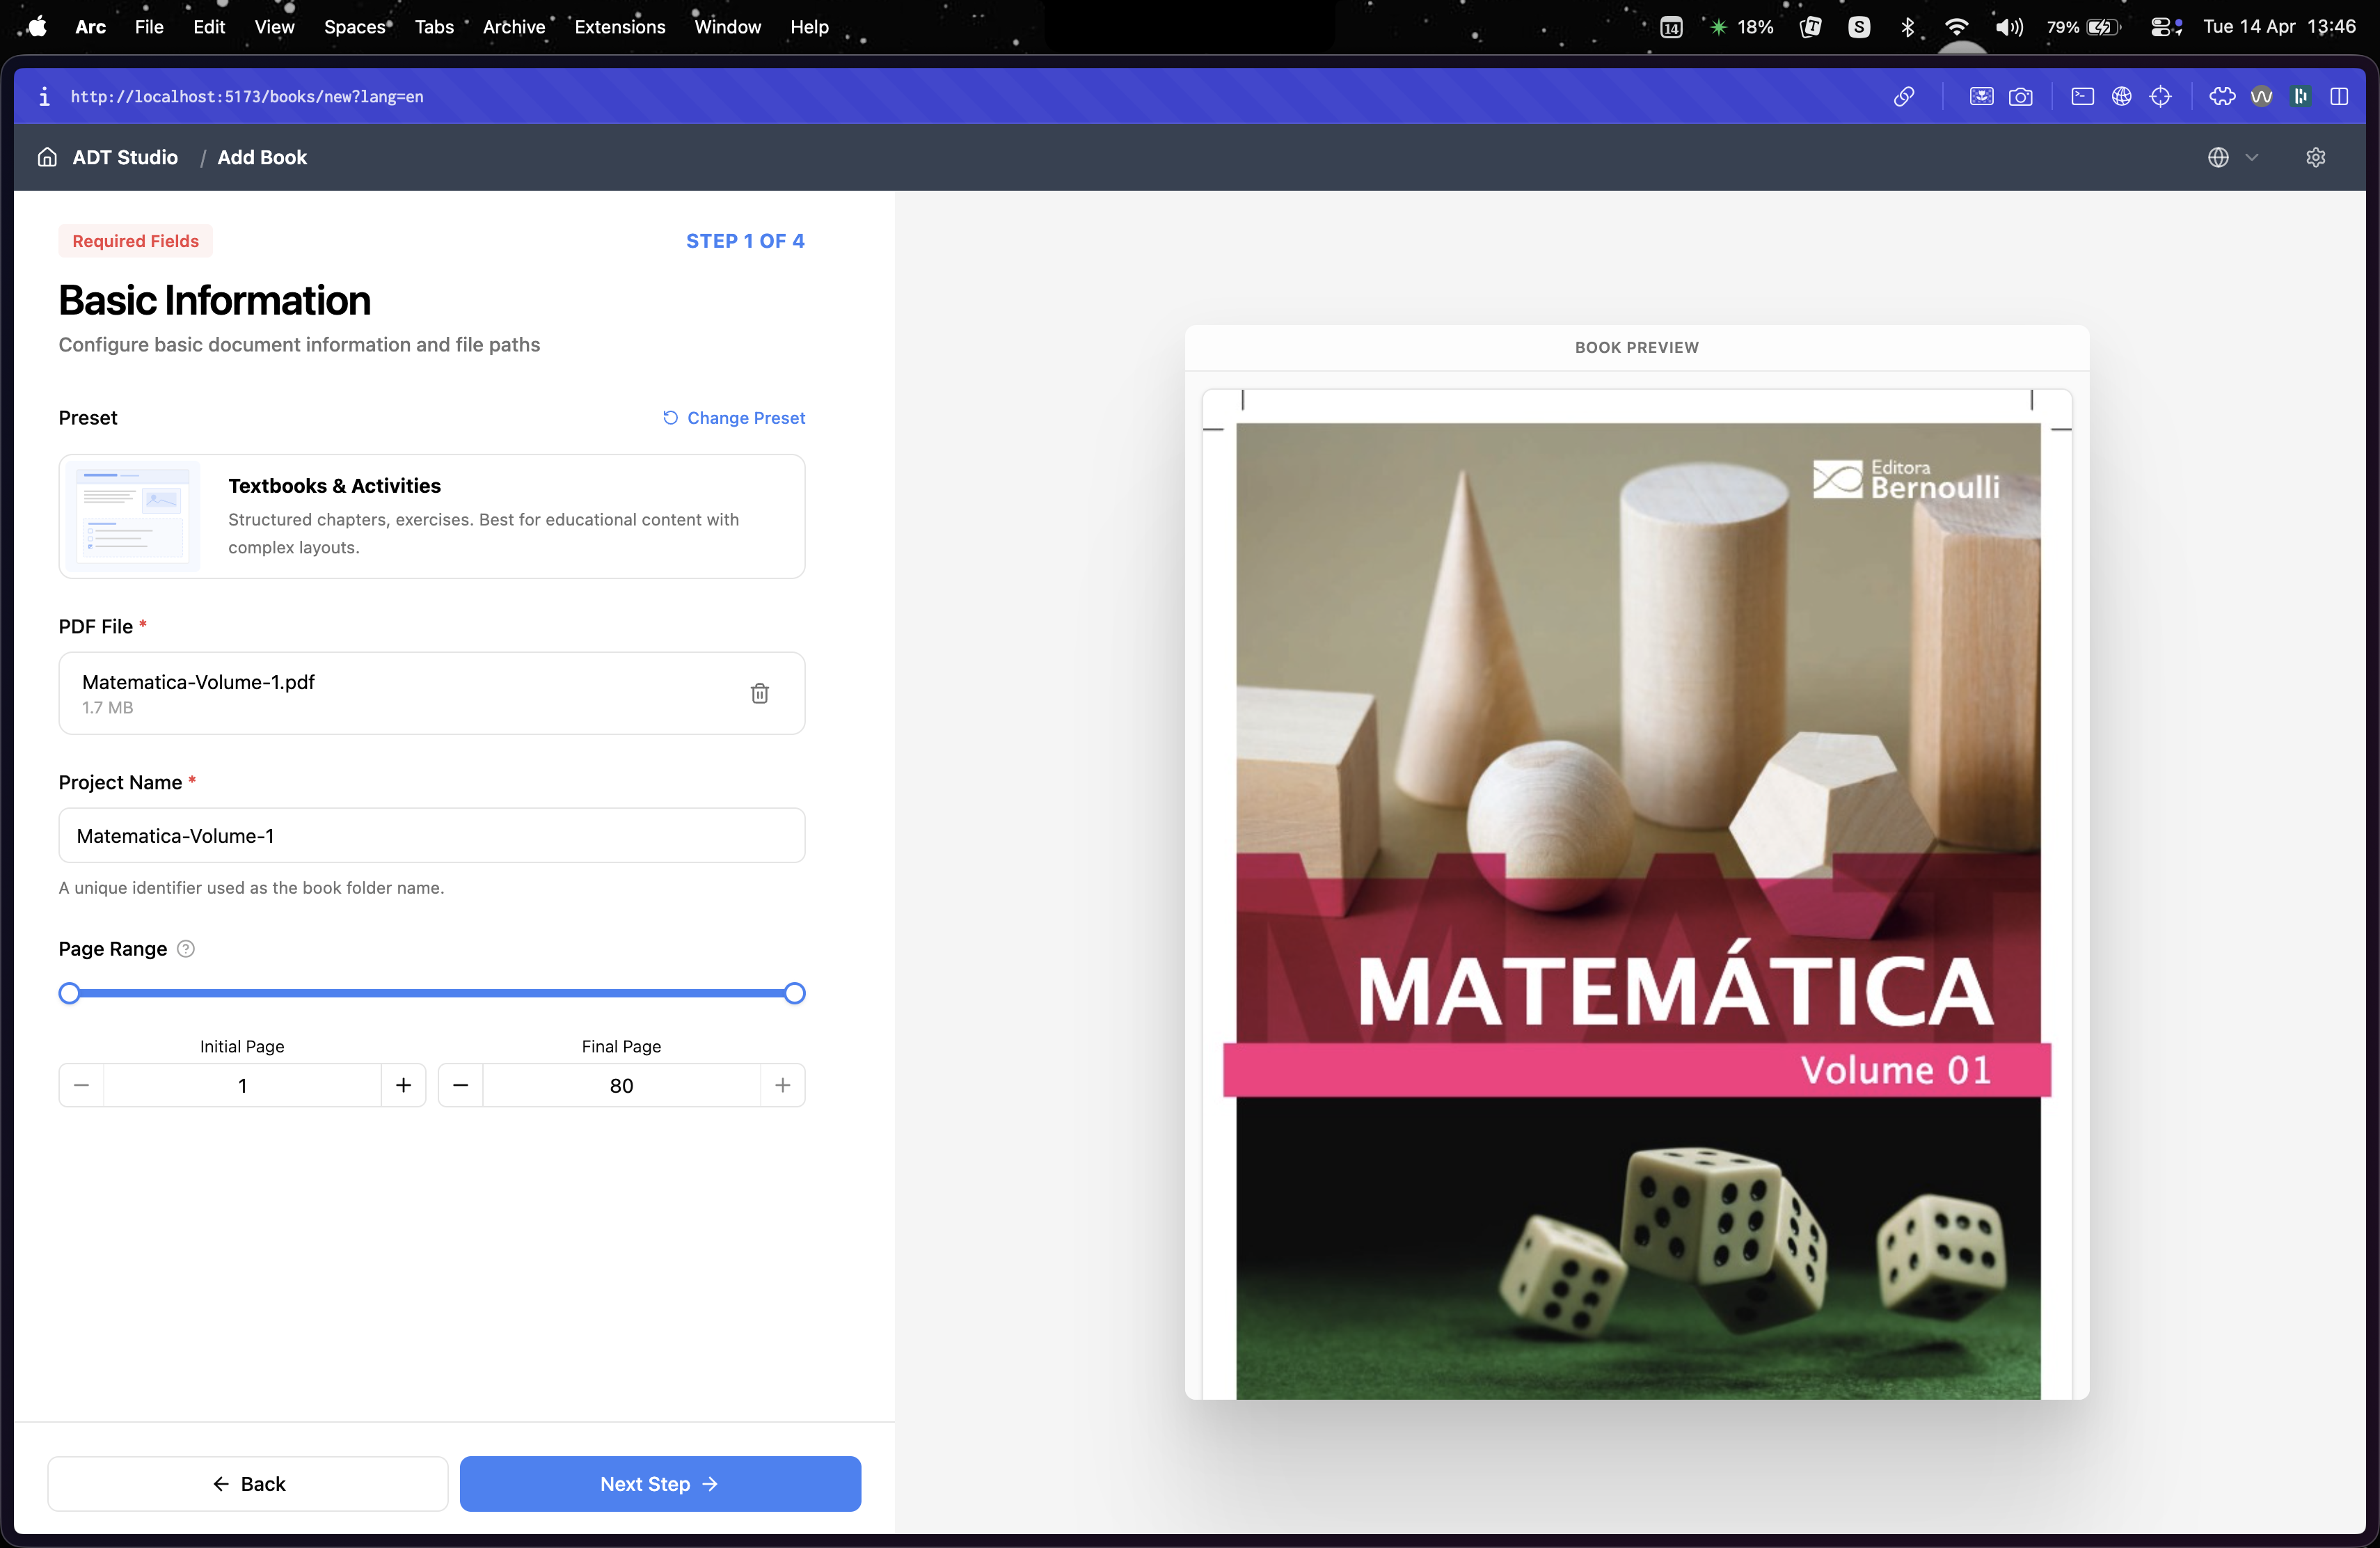Toggle split view icon in Arc toolbar
Screen dimensions: 2380x1548
2339,96
